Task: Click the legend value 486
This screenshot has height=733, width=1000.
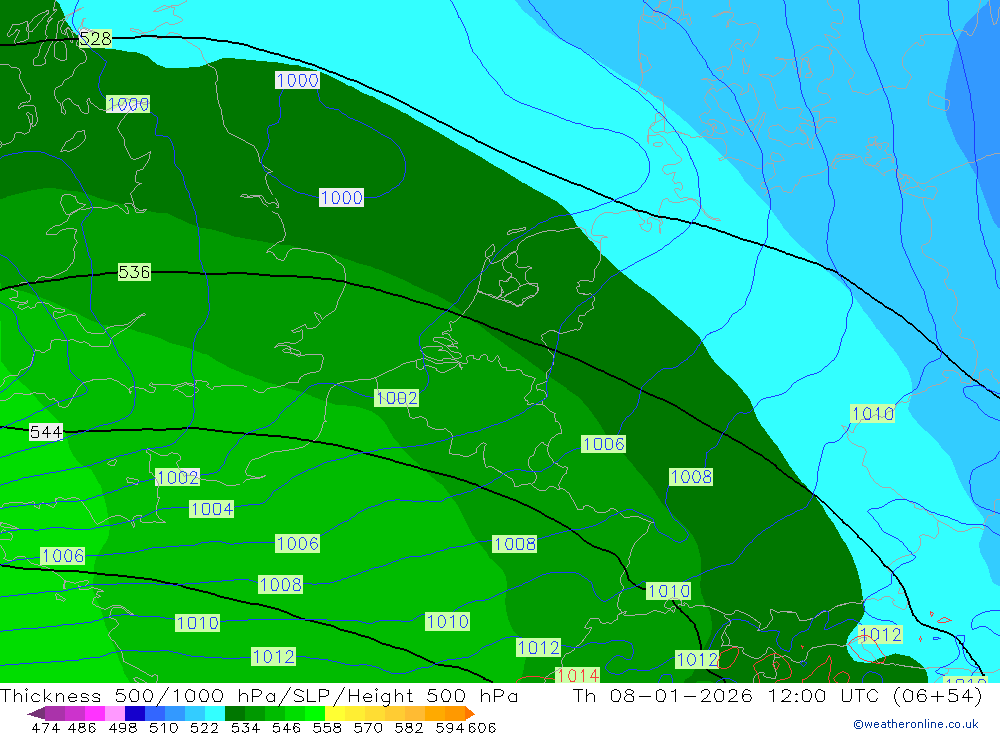Action: click(x=82, y=727)
